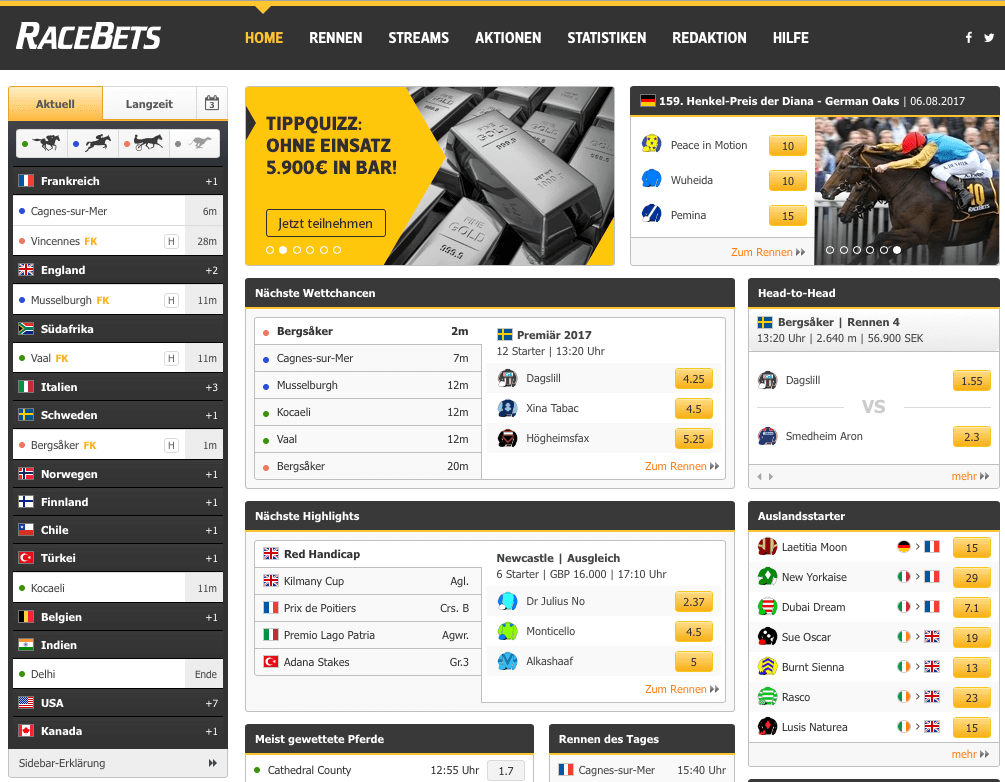Toggle the jump racing filter

(92, 144)
